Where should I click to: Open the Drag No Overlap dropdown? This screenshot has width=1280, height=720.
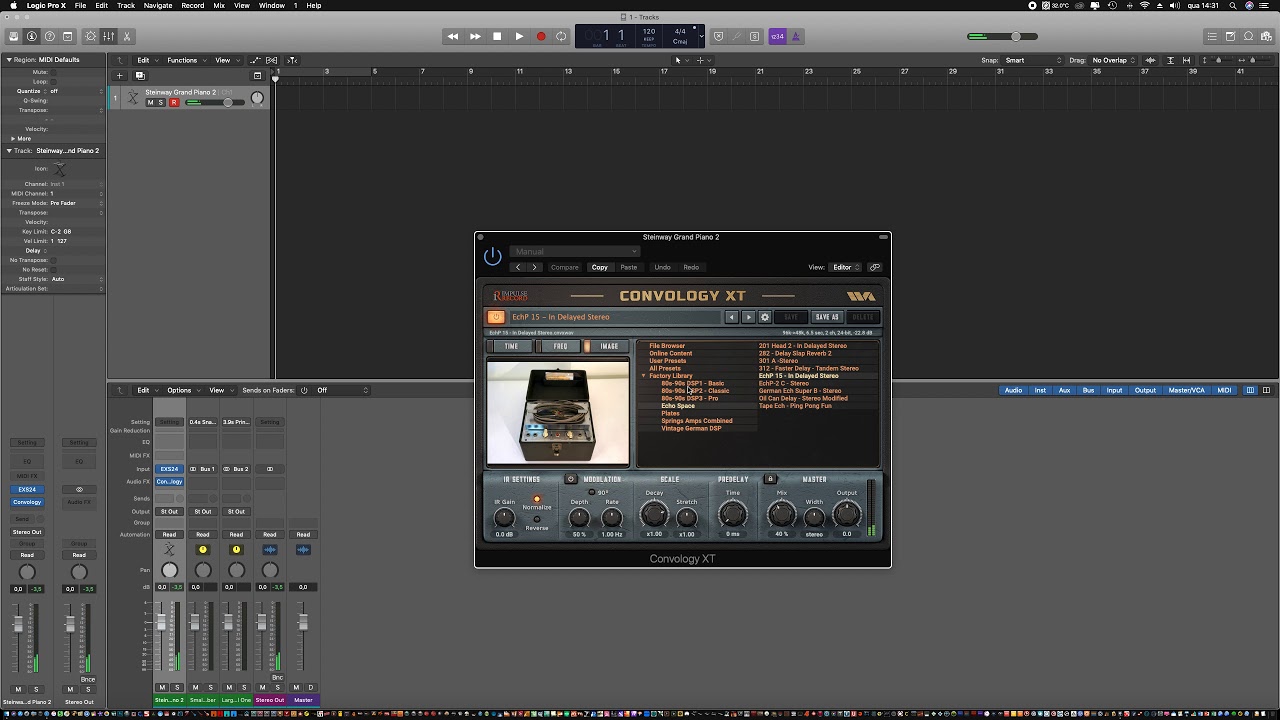(x=1113, y=60)
